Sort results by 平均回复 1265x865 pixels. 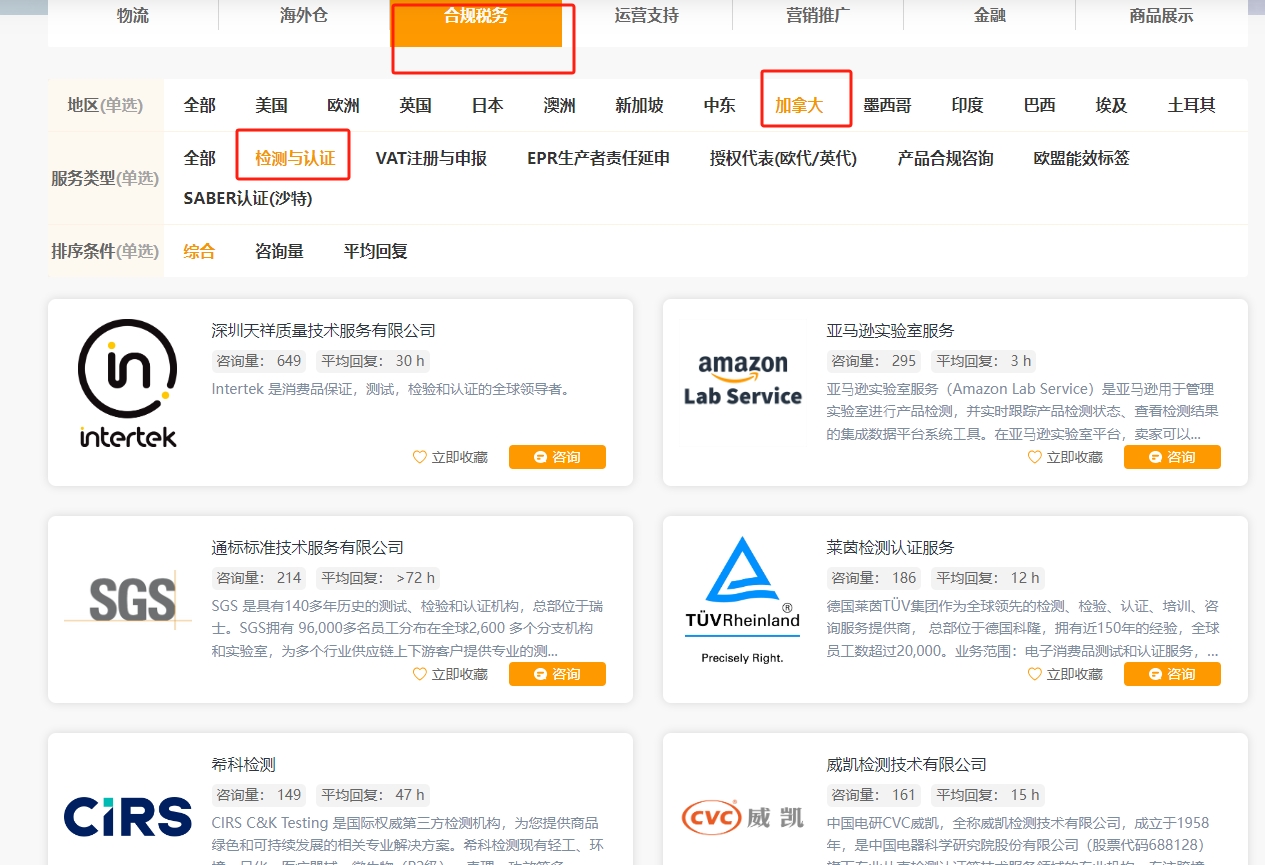coord(375,251)
